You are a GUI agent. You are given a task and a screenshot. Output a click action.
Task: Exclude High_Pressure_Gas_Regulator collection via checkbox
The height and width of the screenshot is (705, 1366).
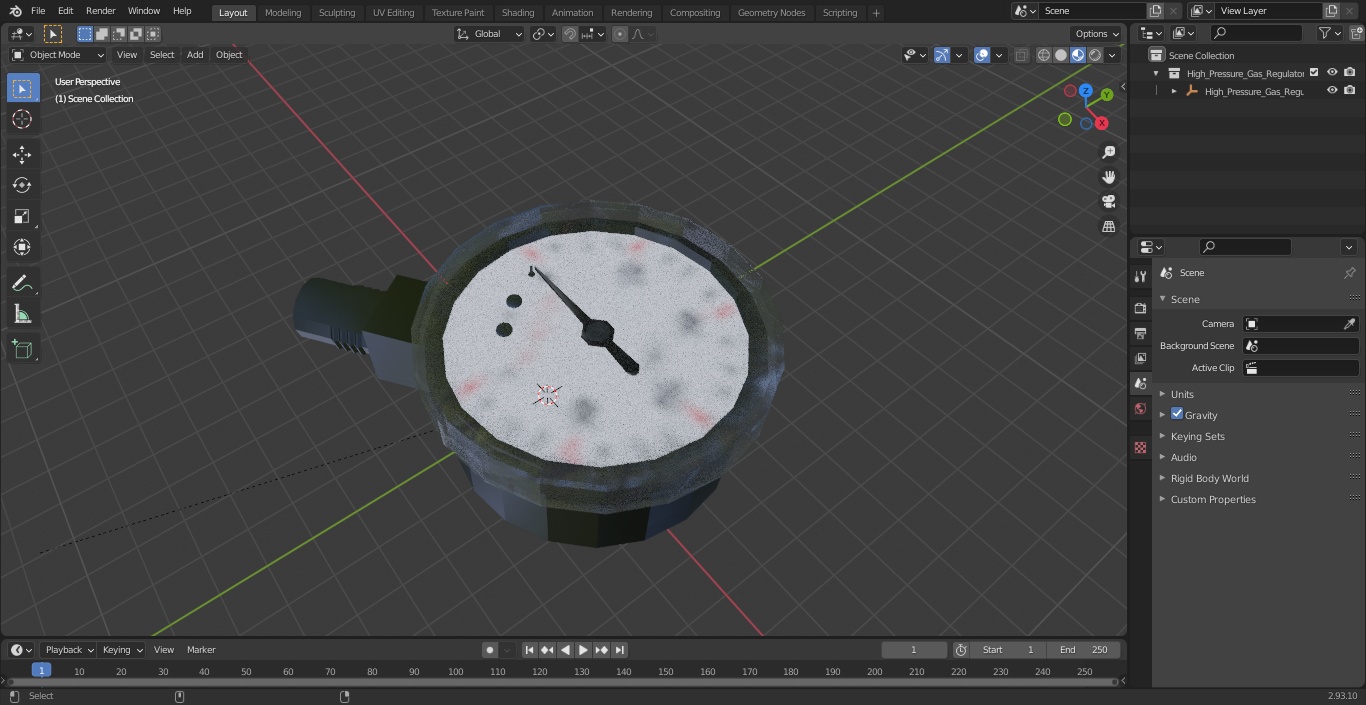click(1314, 73)
